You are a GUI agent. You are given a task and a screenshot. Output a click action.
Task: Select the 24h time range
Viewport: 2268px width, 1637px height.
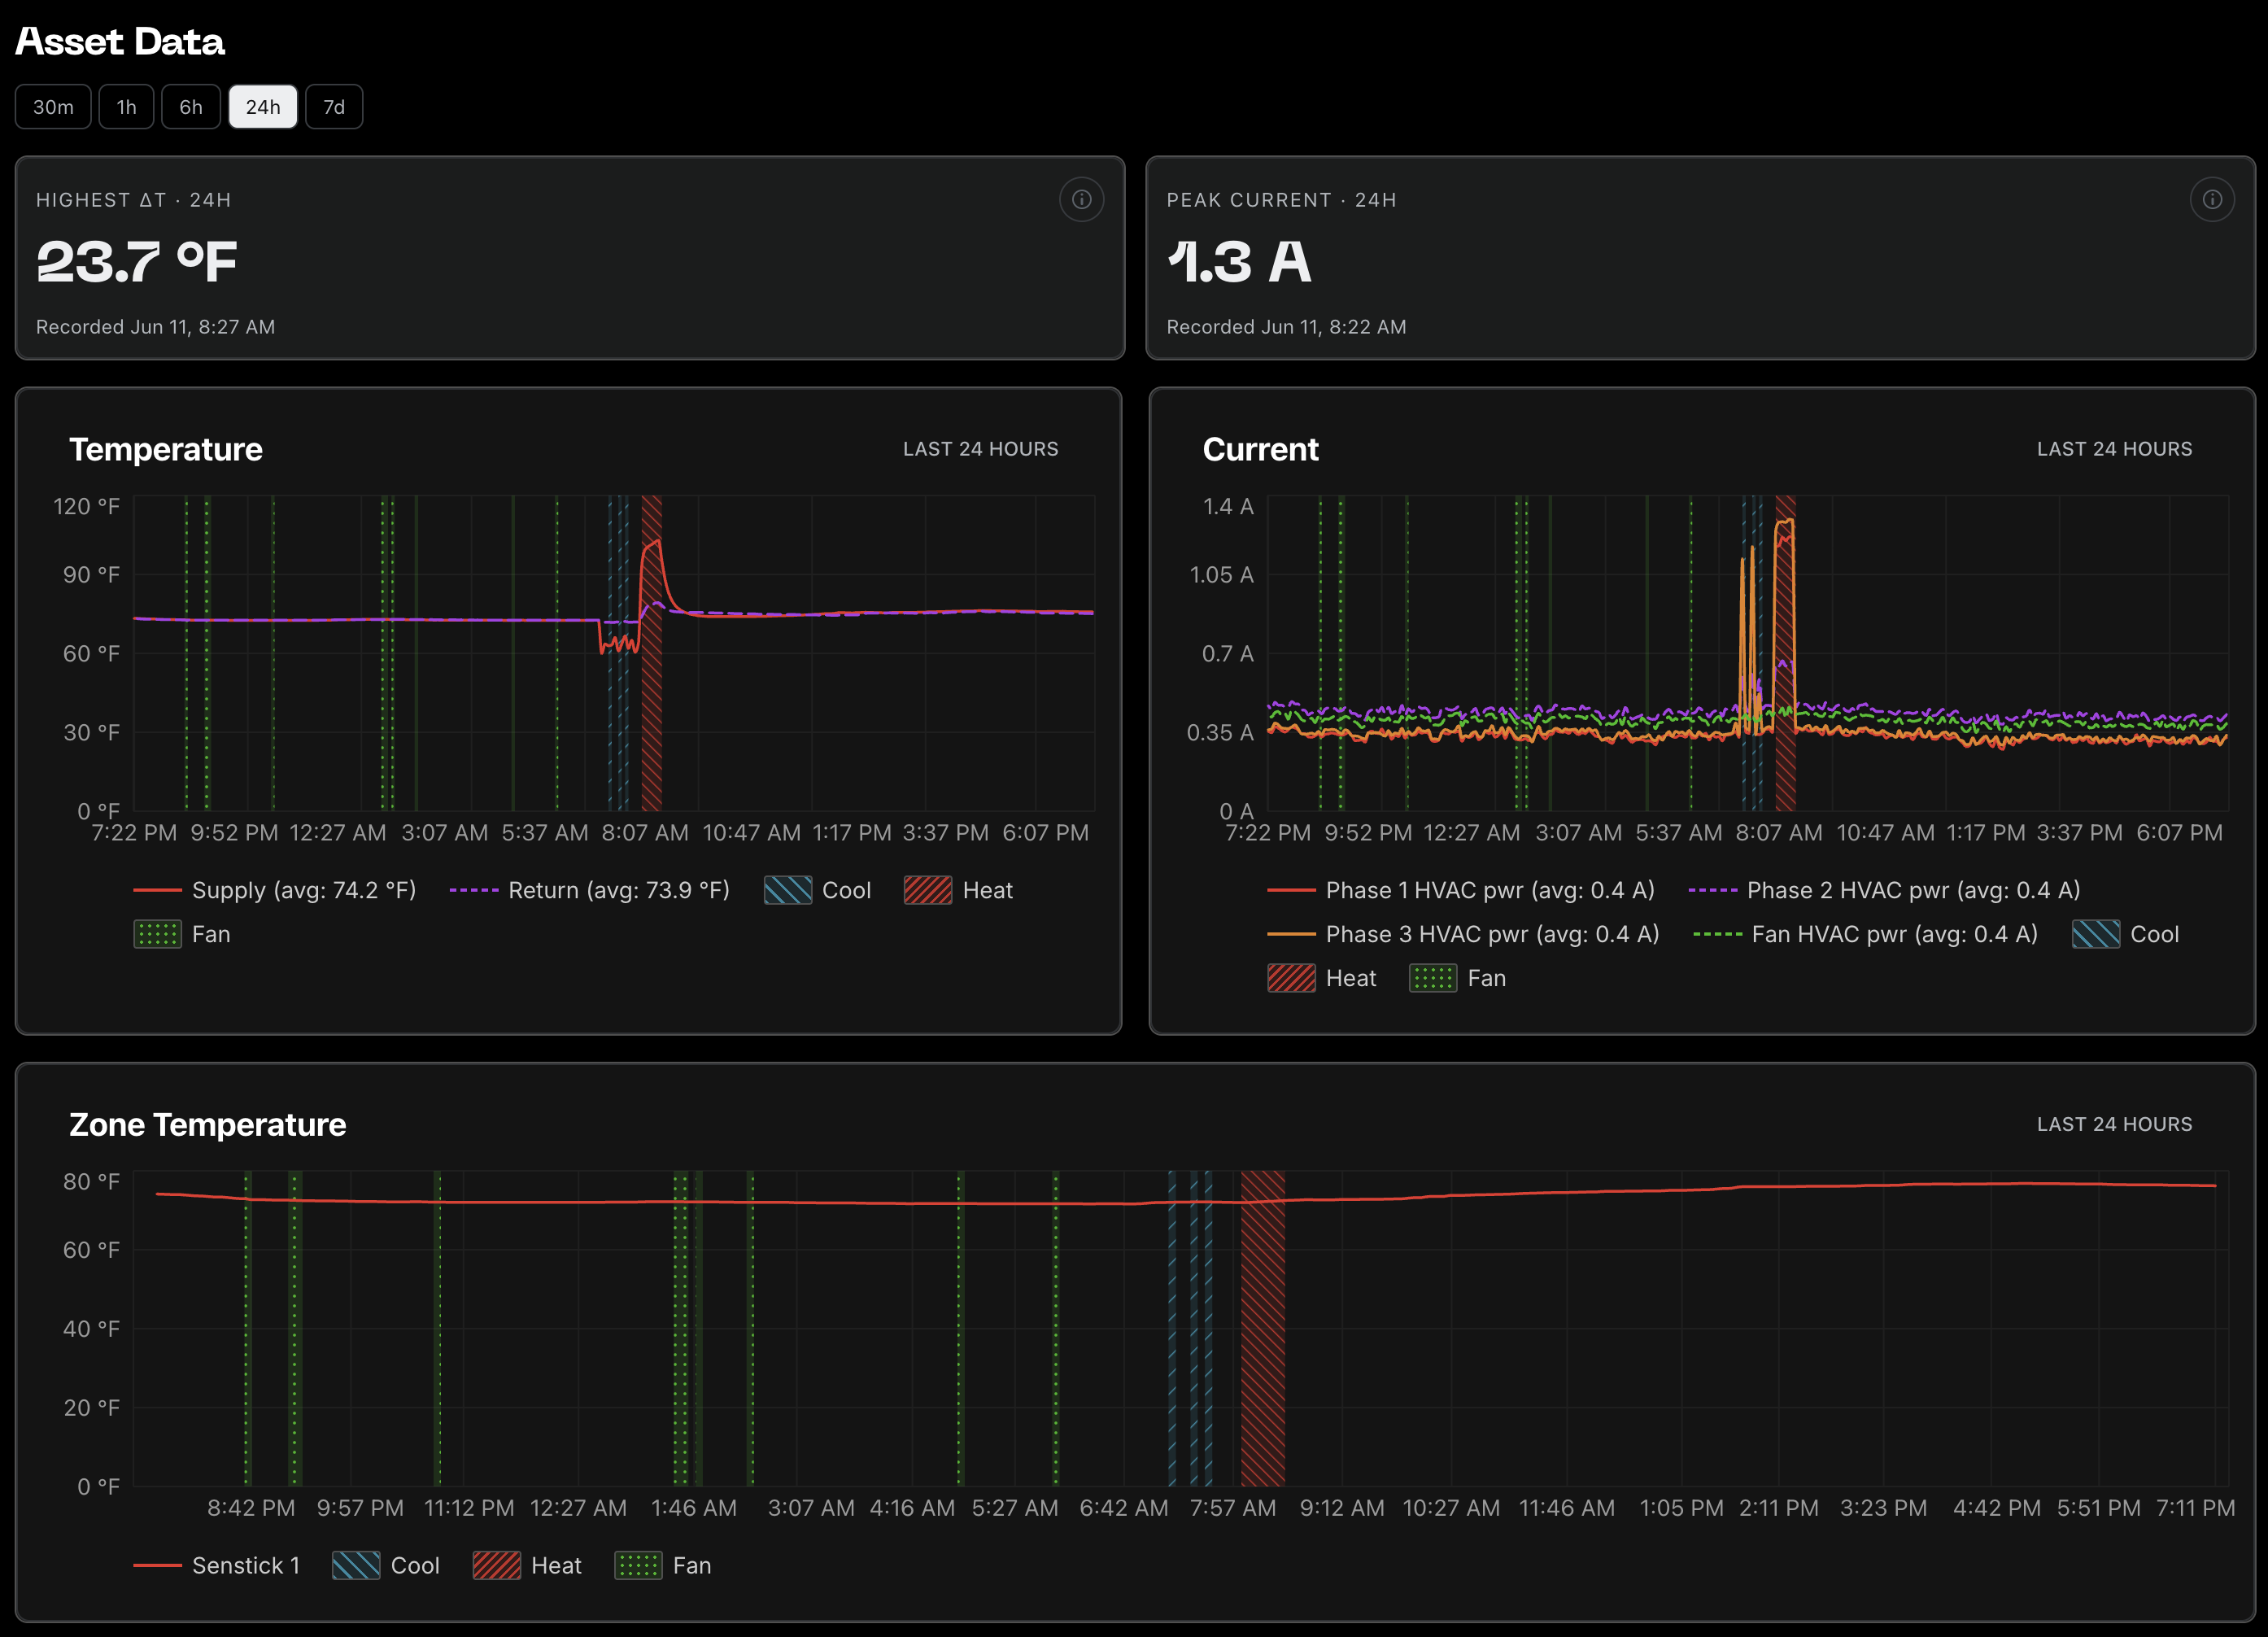[x=263, y=107]
